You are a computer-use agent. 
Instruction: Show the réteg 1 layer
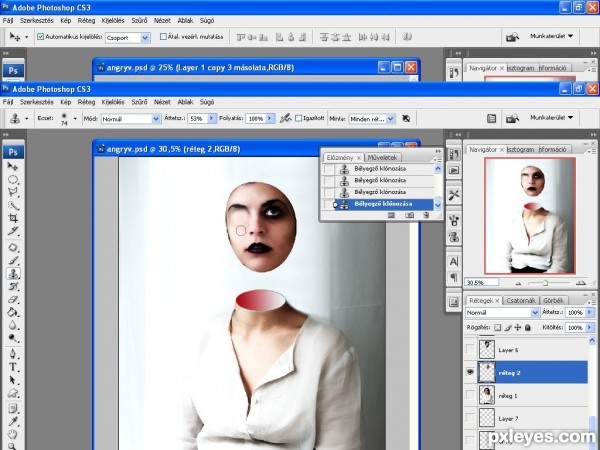point(470,395)
